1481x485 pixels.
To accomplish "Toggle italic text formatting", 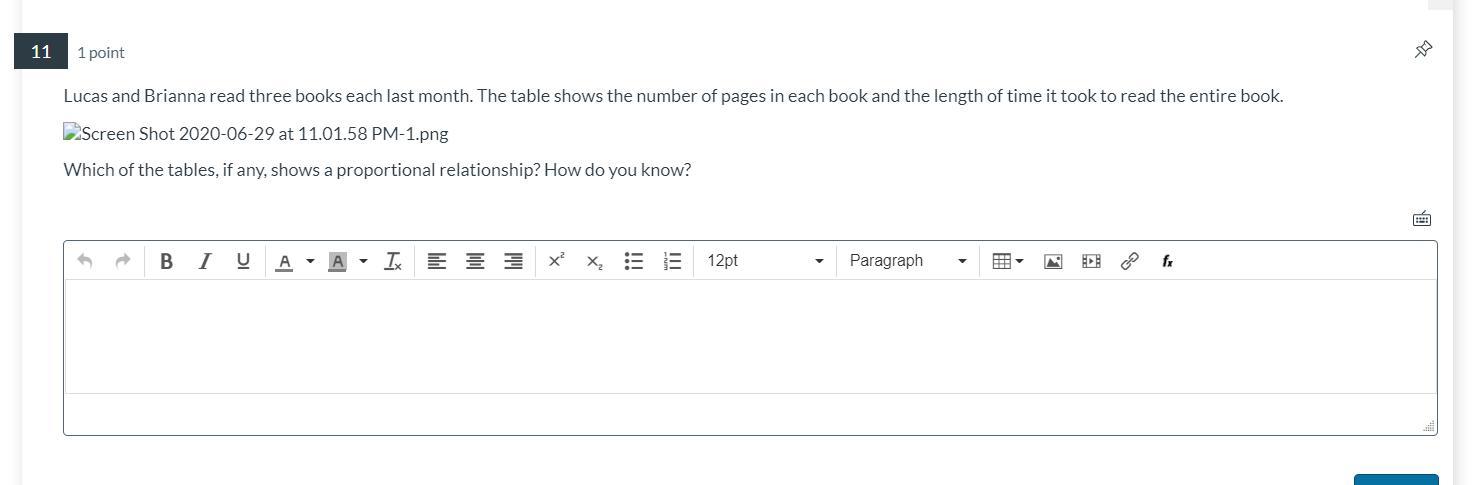I will 205,261.
